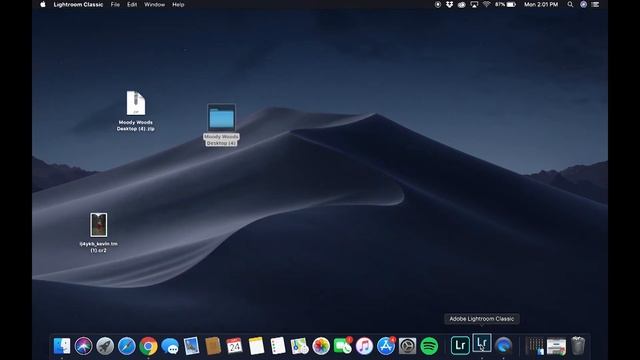Open System Preferences gear icon
Viewport: 640px width, 360px height.
point(407,346)
